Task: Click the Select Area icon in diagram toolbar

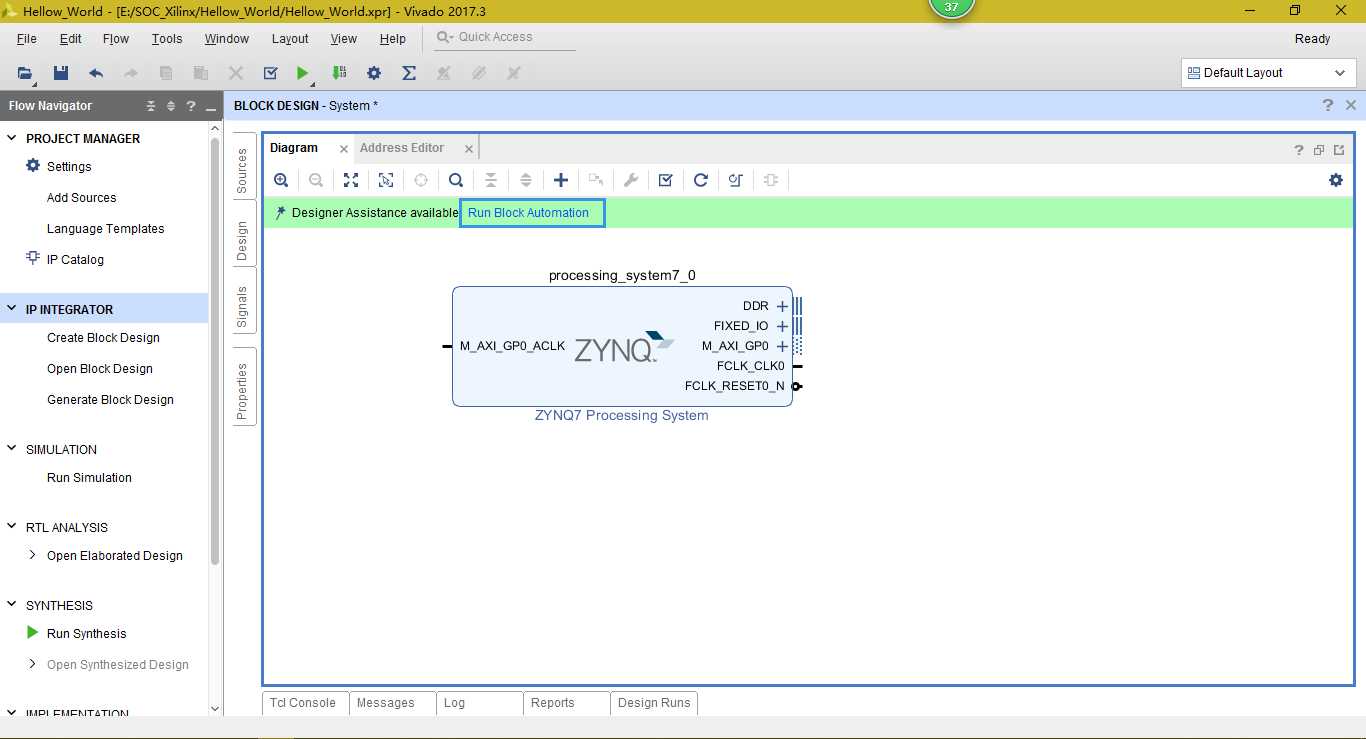Action: [x=386, y=180]
